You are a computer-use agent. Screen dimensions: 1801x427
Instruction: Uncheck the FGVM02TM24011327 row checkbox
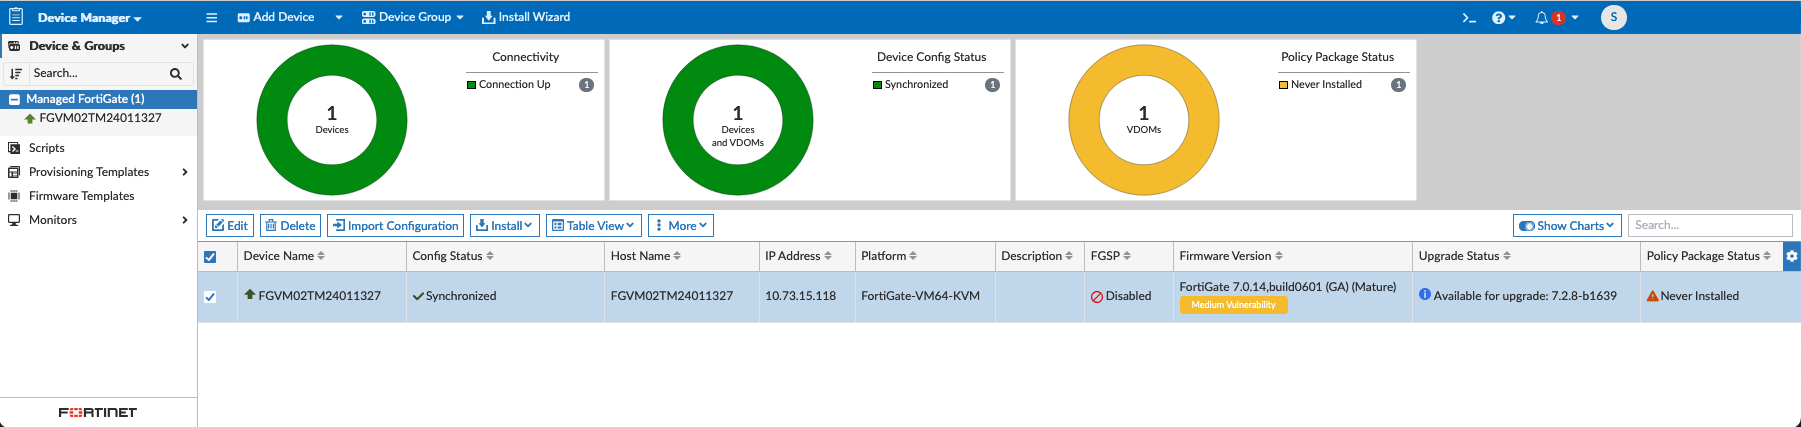[x=210, y=297]
